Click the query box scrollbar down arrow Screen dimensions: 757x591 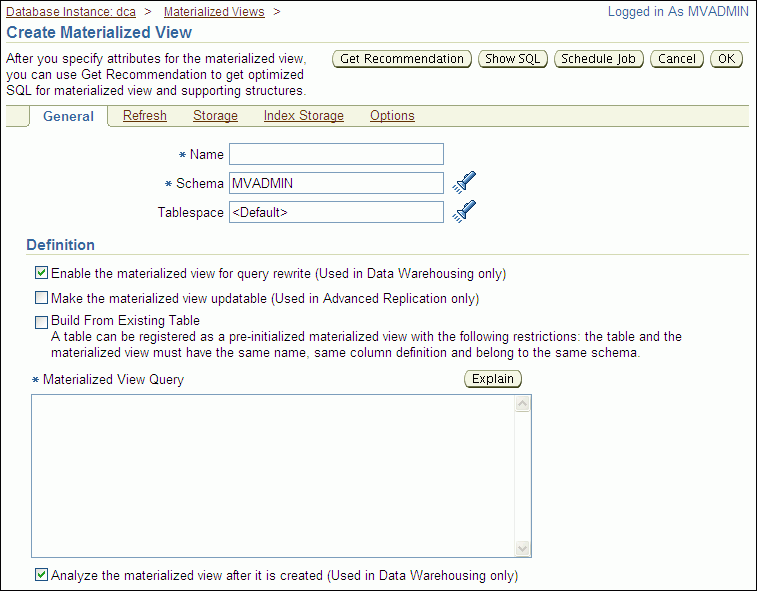click(x=521, y=549)
